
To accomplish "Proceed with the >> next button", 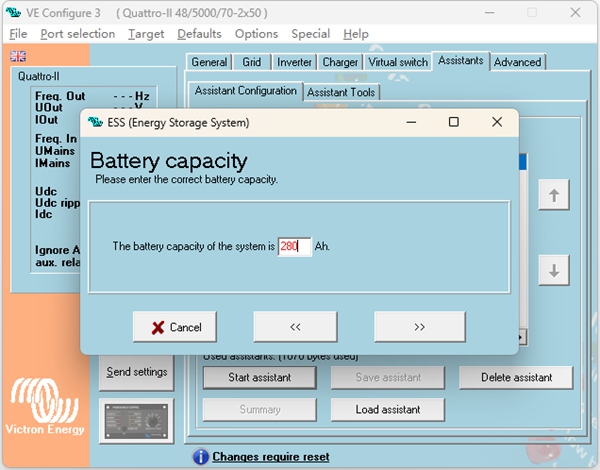I will [x=420, y=327].
